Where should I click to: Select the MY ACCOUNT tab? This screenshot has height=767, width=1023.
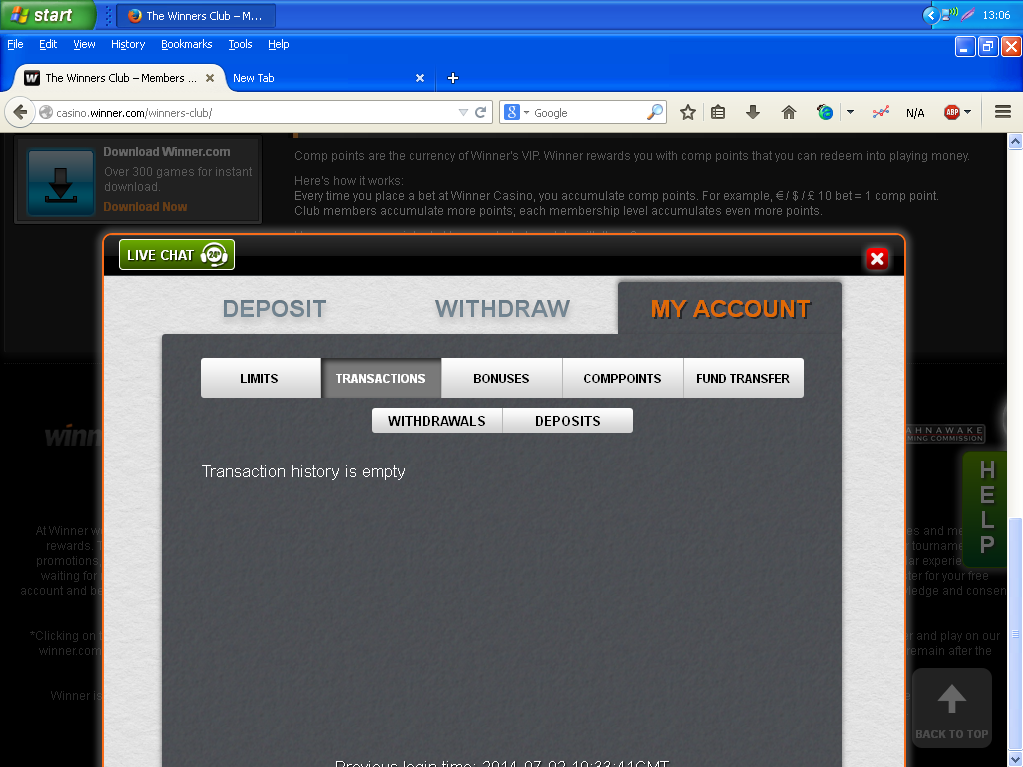click(x=730, y=308)
